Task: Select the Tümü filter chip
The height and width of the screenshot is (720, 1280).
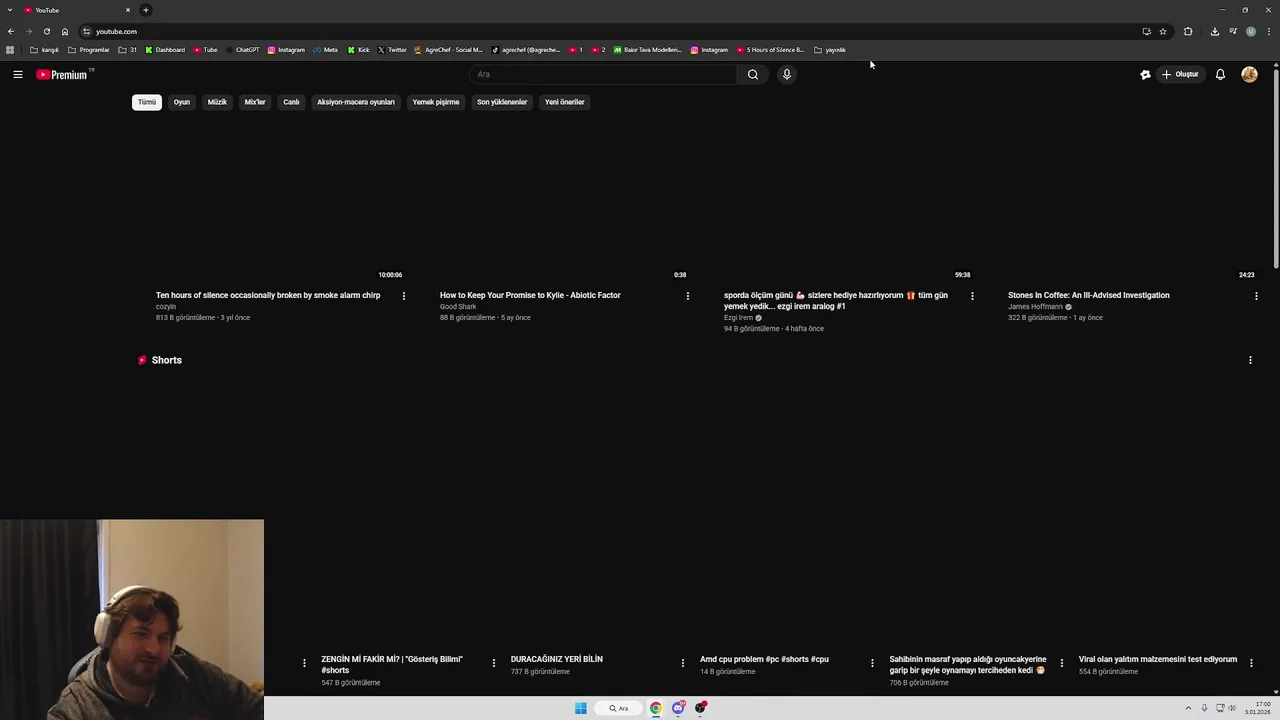Action: [x=147, y=102]
